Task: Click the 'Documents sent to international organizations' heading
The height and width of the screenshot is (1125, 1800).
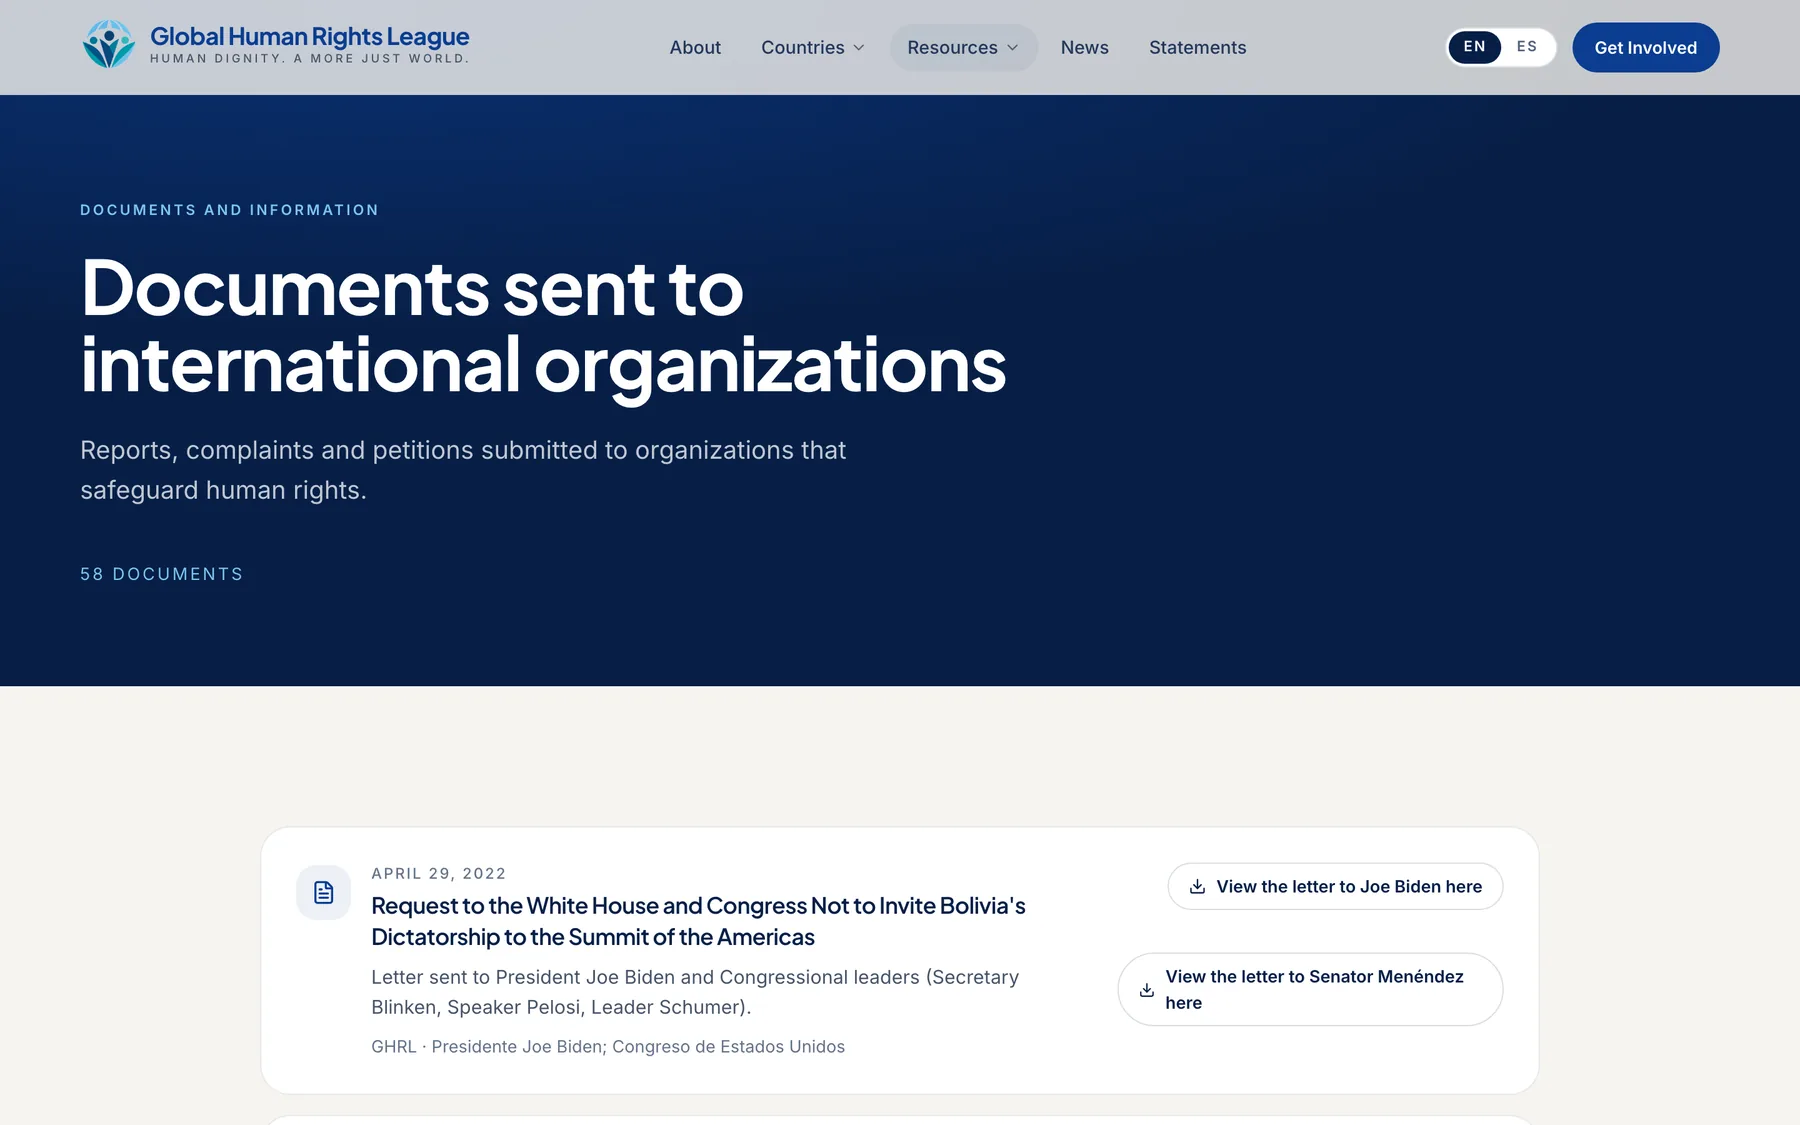Action: (x=543, y=326)
